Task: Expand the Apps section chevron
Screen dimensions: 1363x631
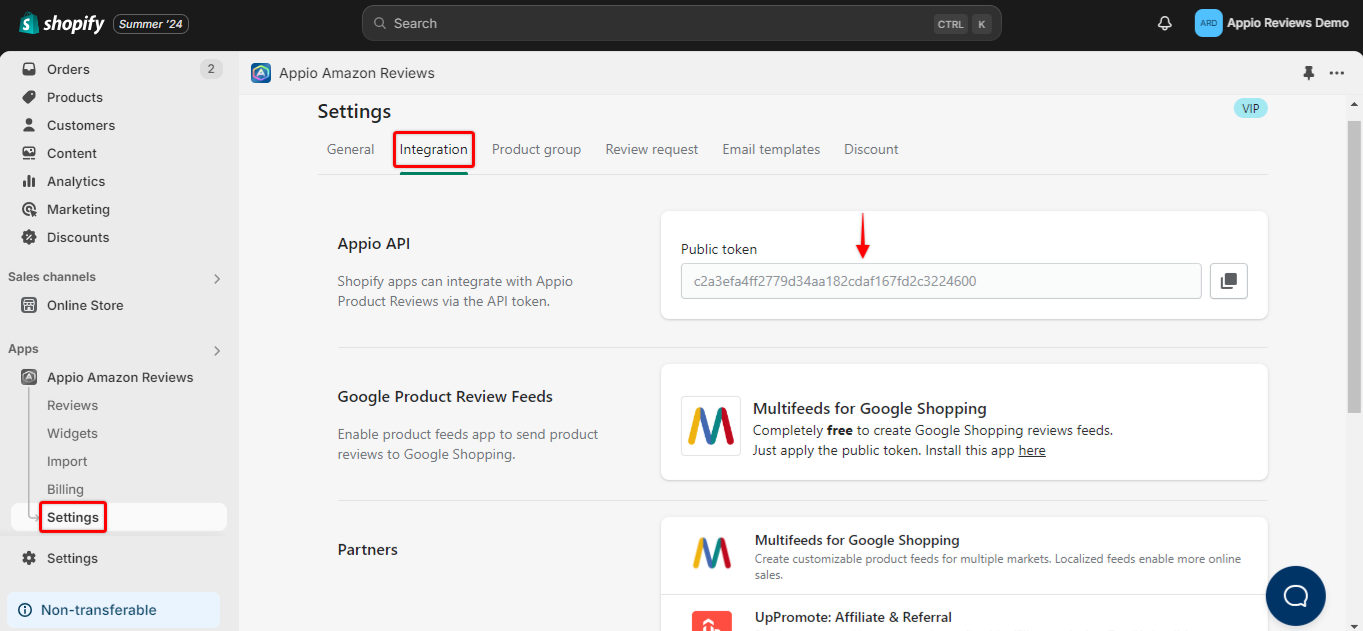Action: point(217,351)
